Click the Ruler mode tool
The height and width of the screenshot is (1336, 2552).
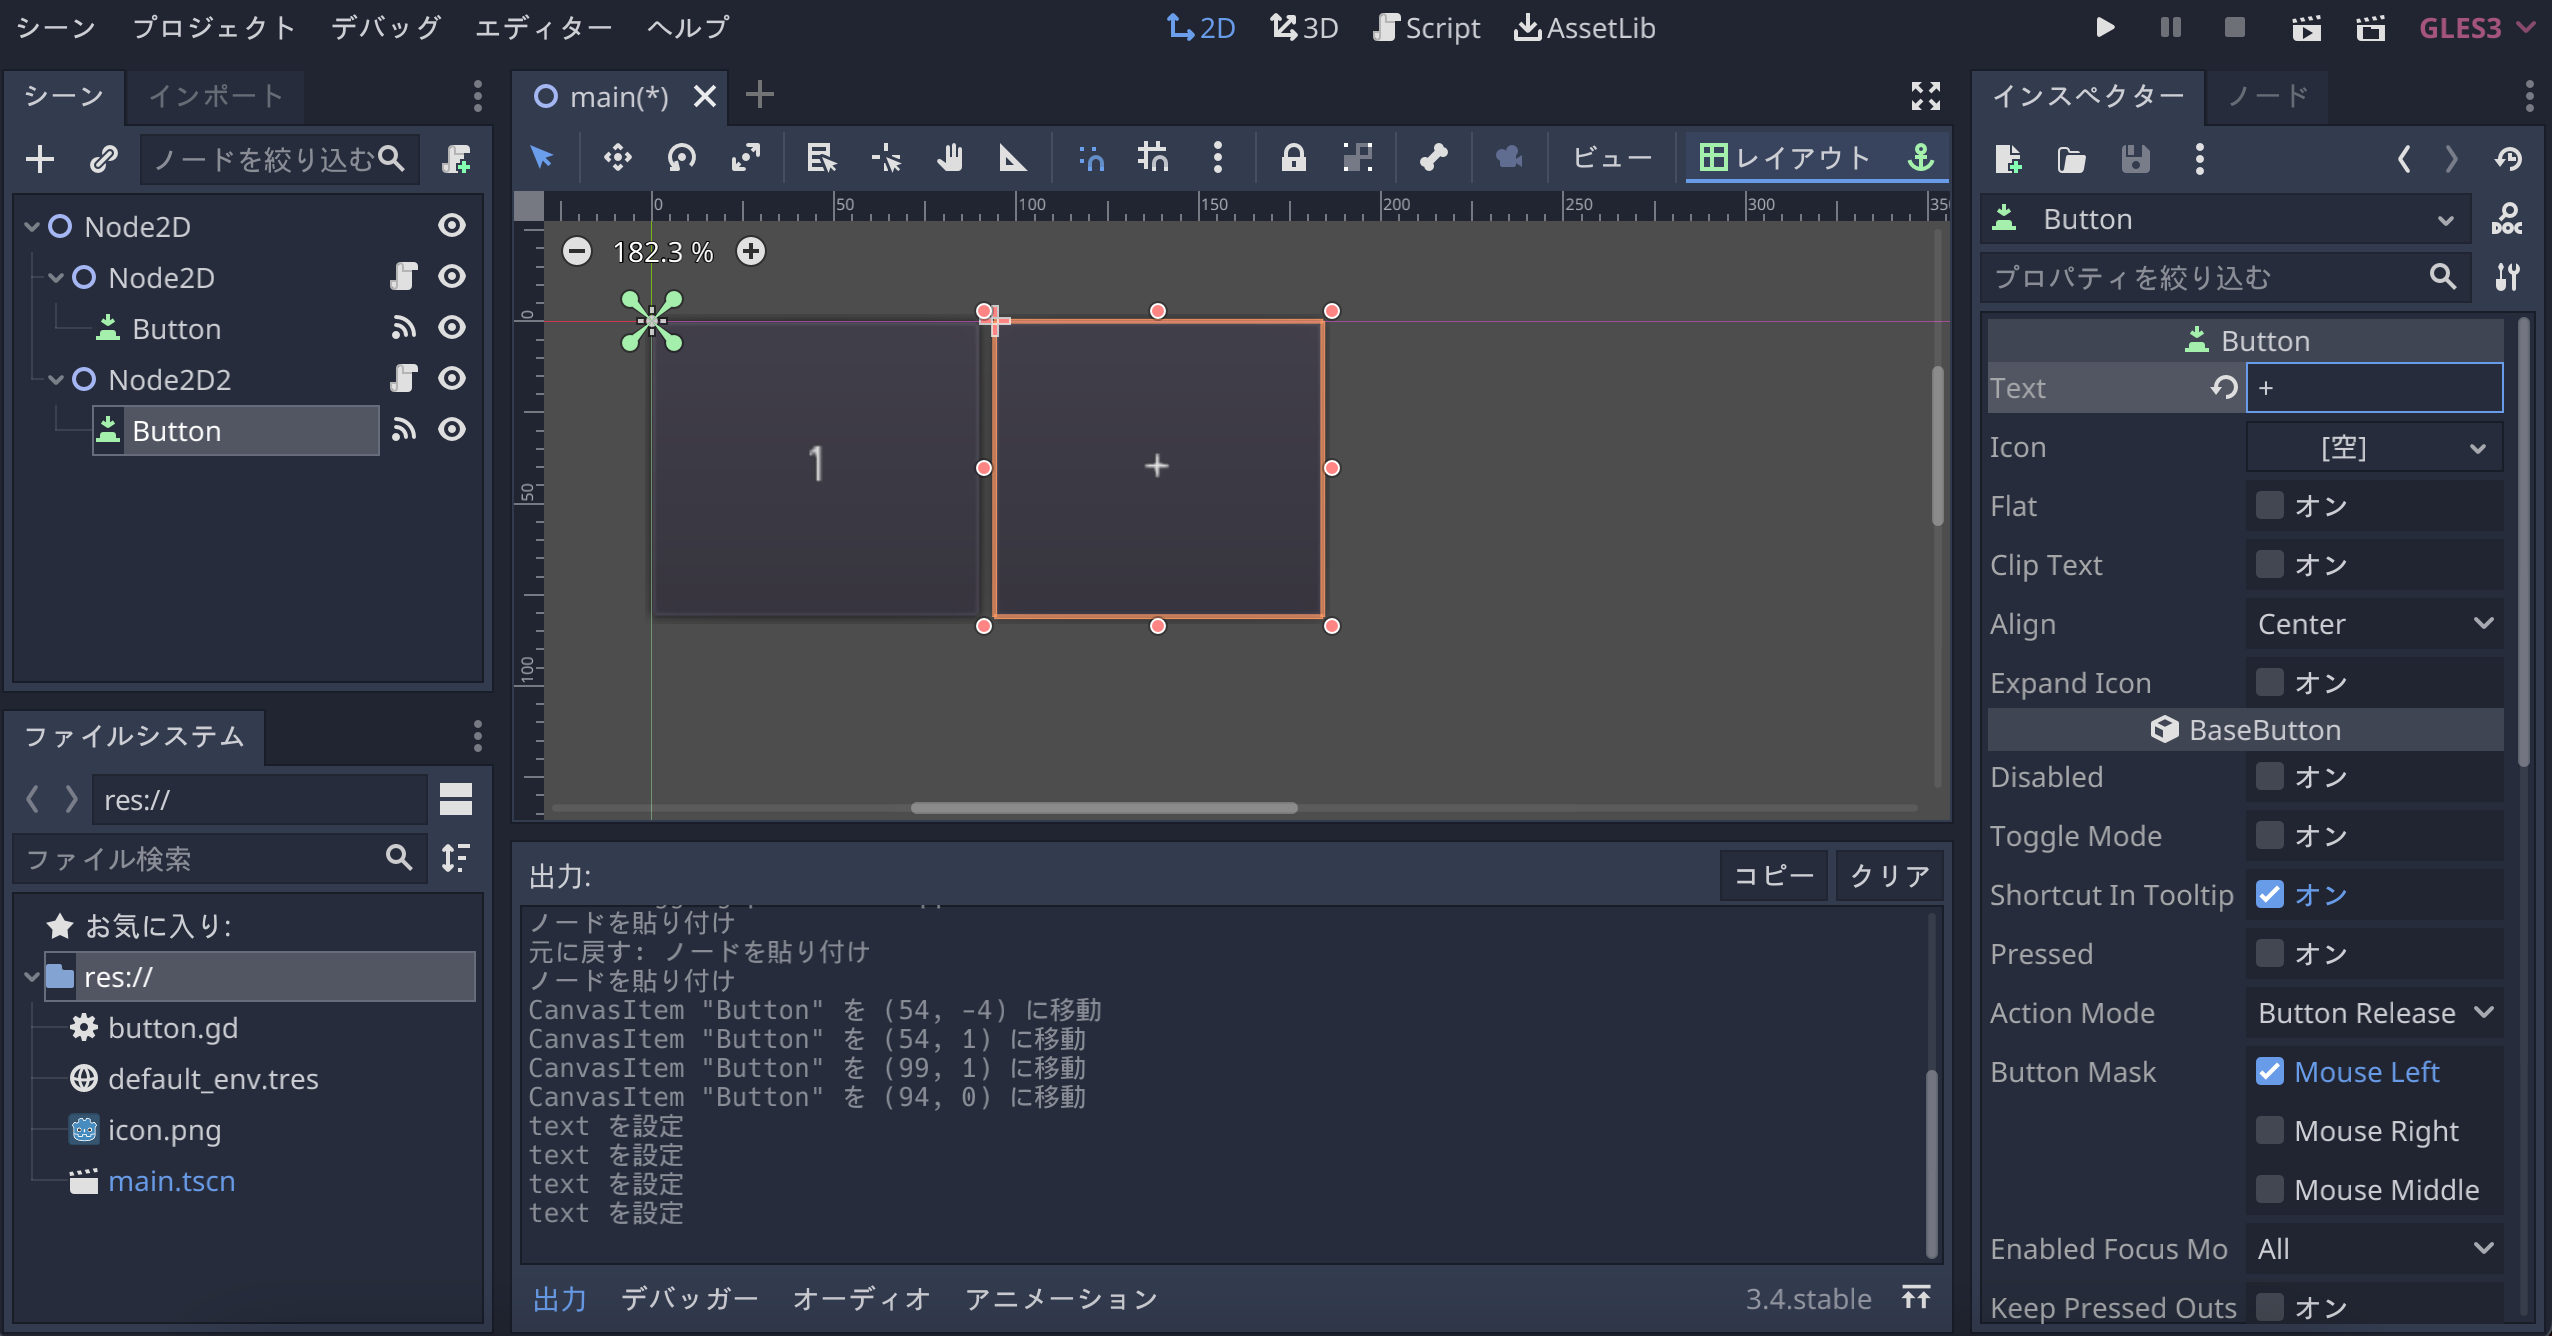pos(1012,158)
